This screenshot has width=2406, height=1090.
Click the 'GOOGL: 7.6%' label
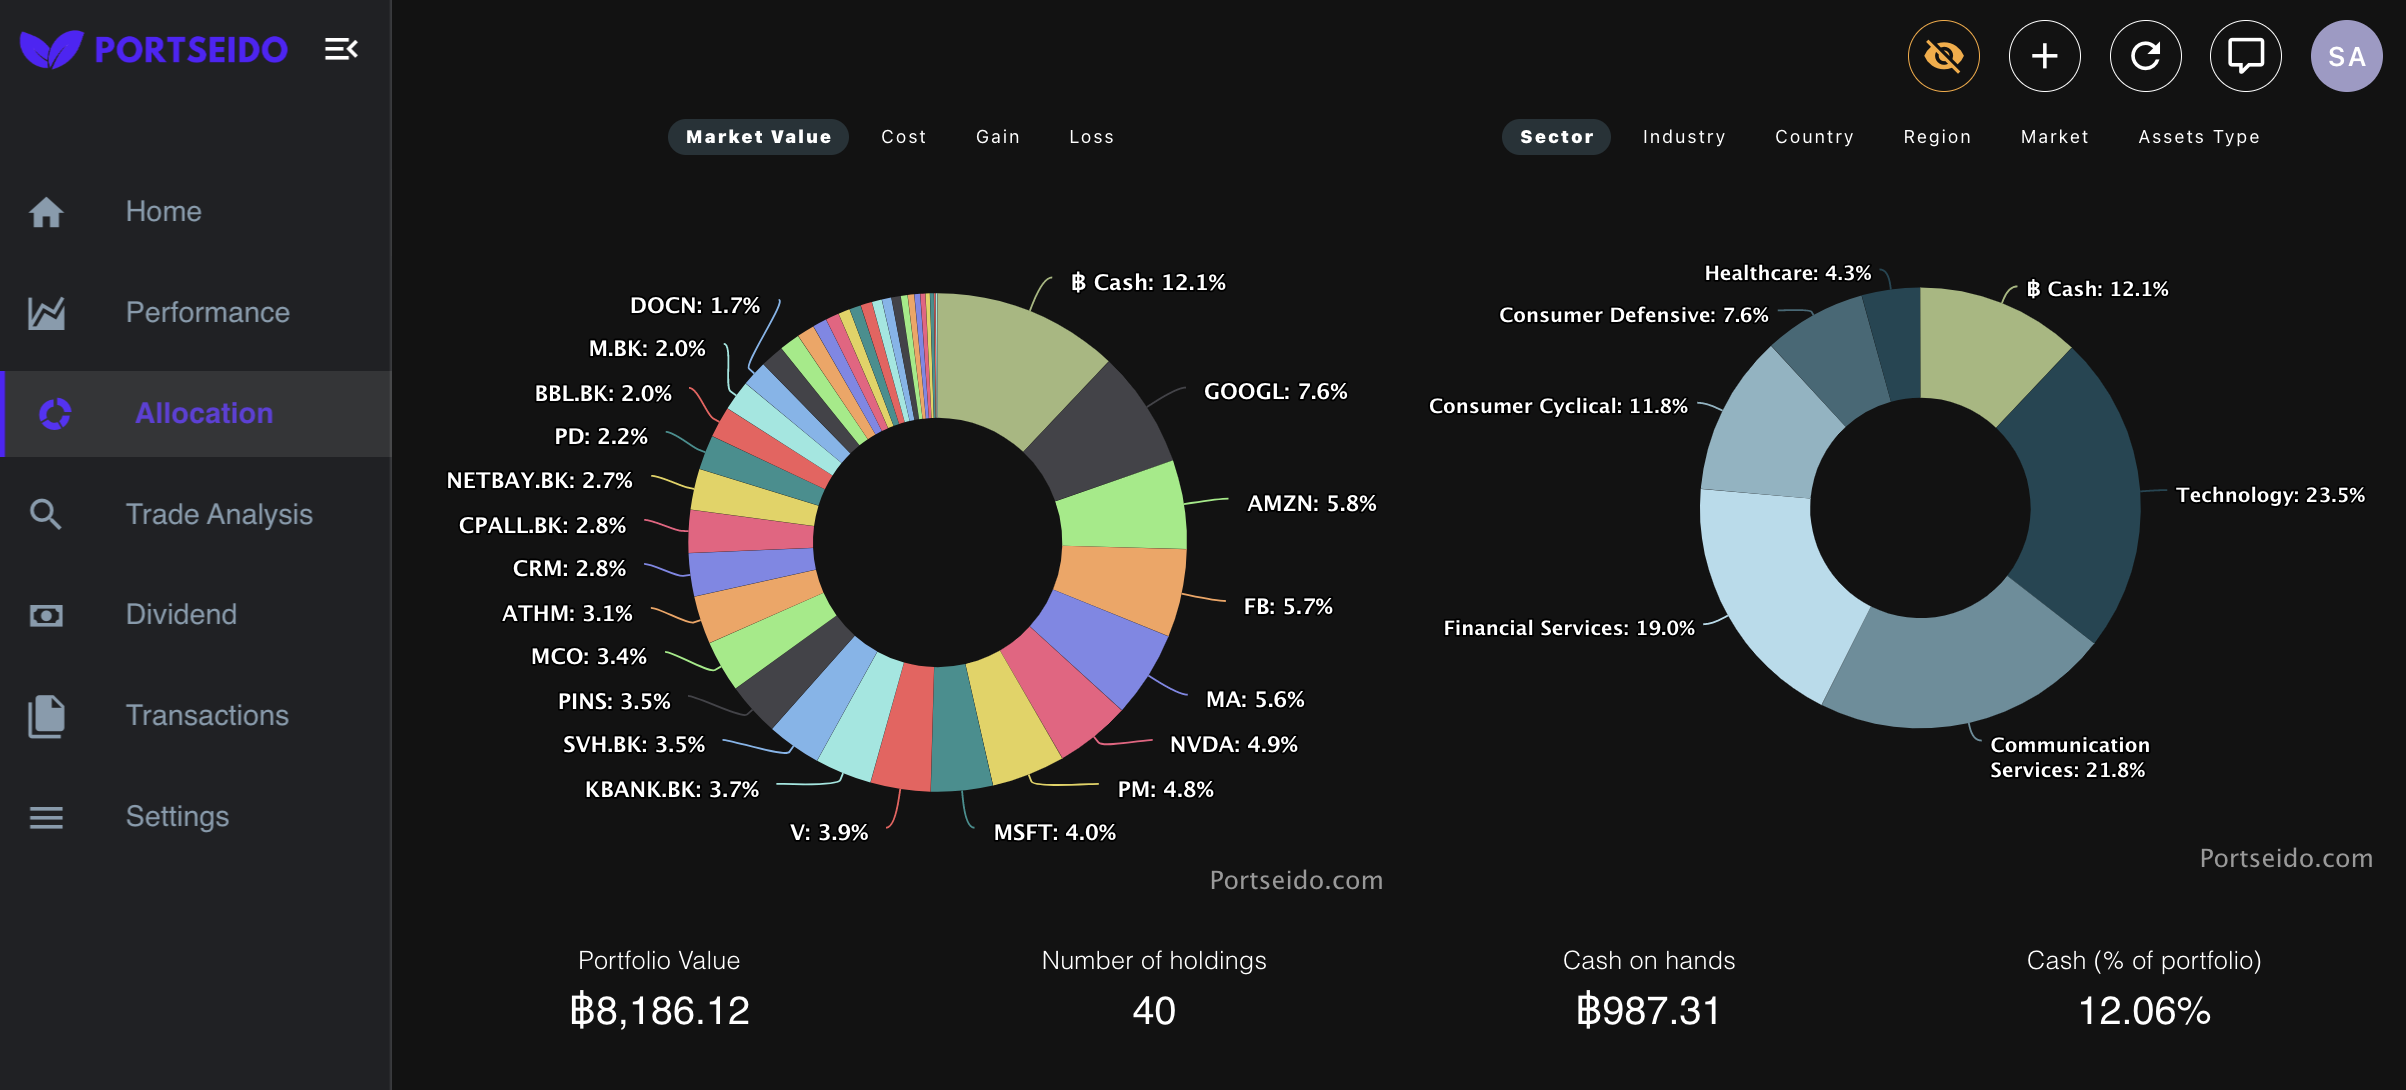coord(1275,392)
